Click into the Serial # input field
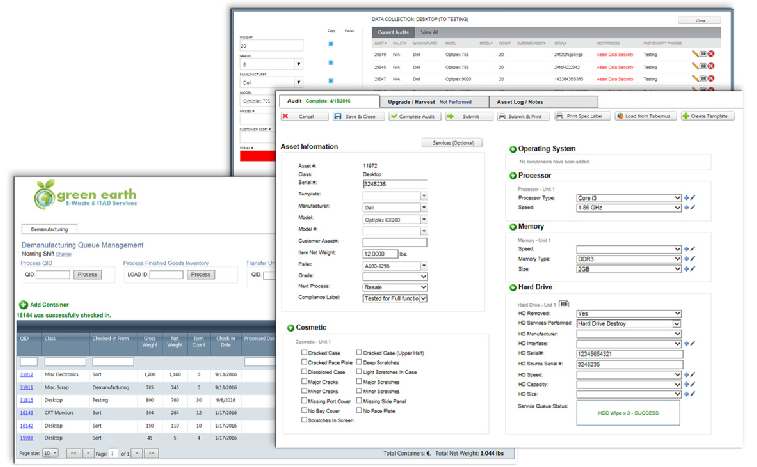This screenshot has height=467, width=757. 395,184
